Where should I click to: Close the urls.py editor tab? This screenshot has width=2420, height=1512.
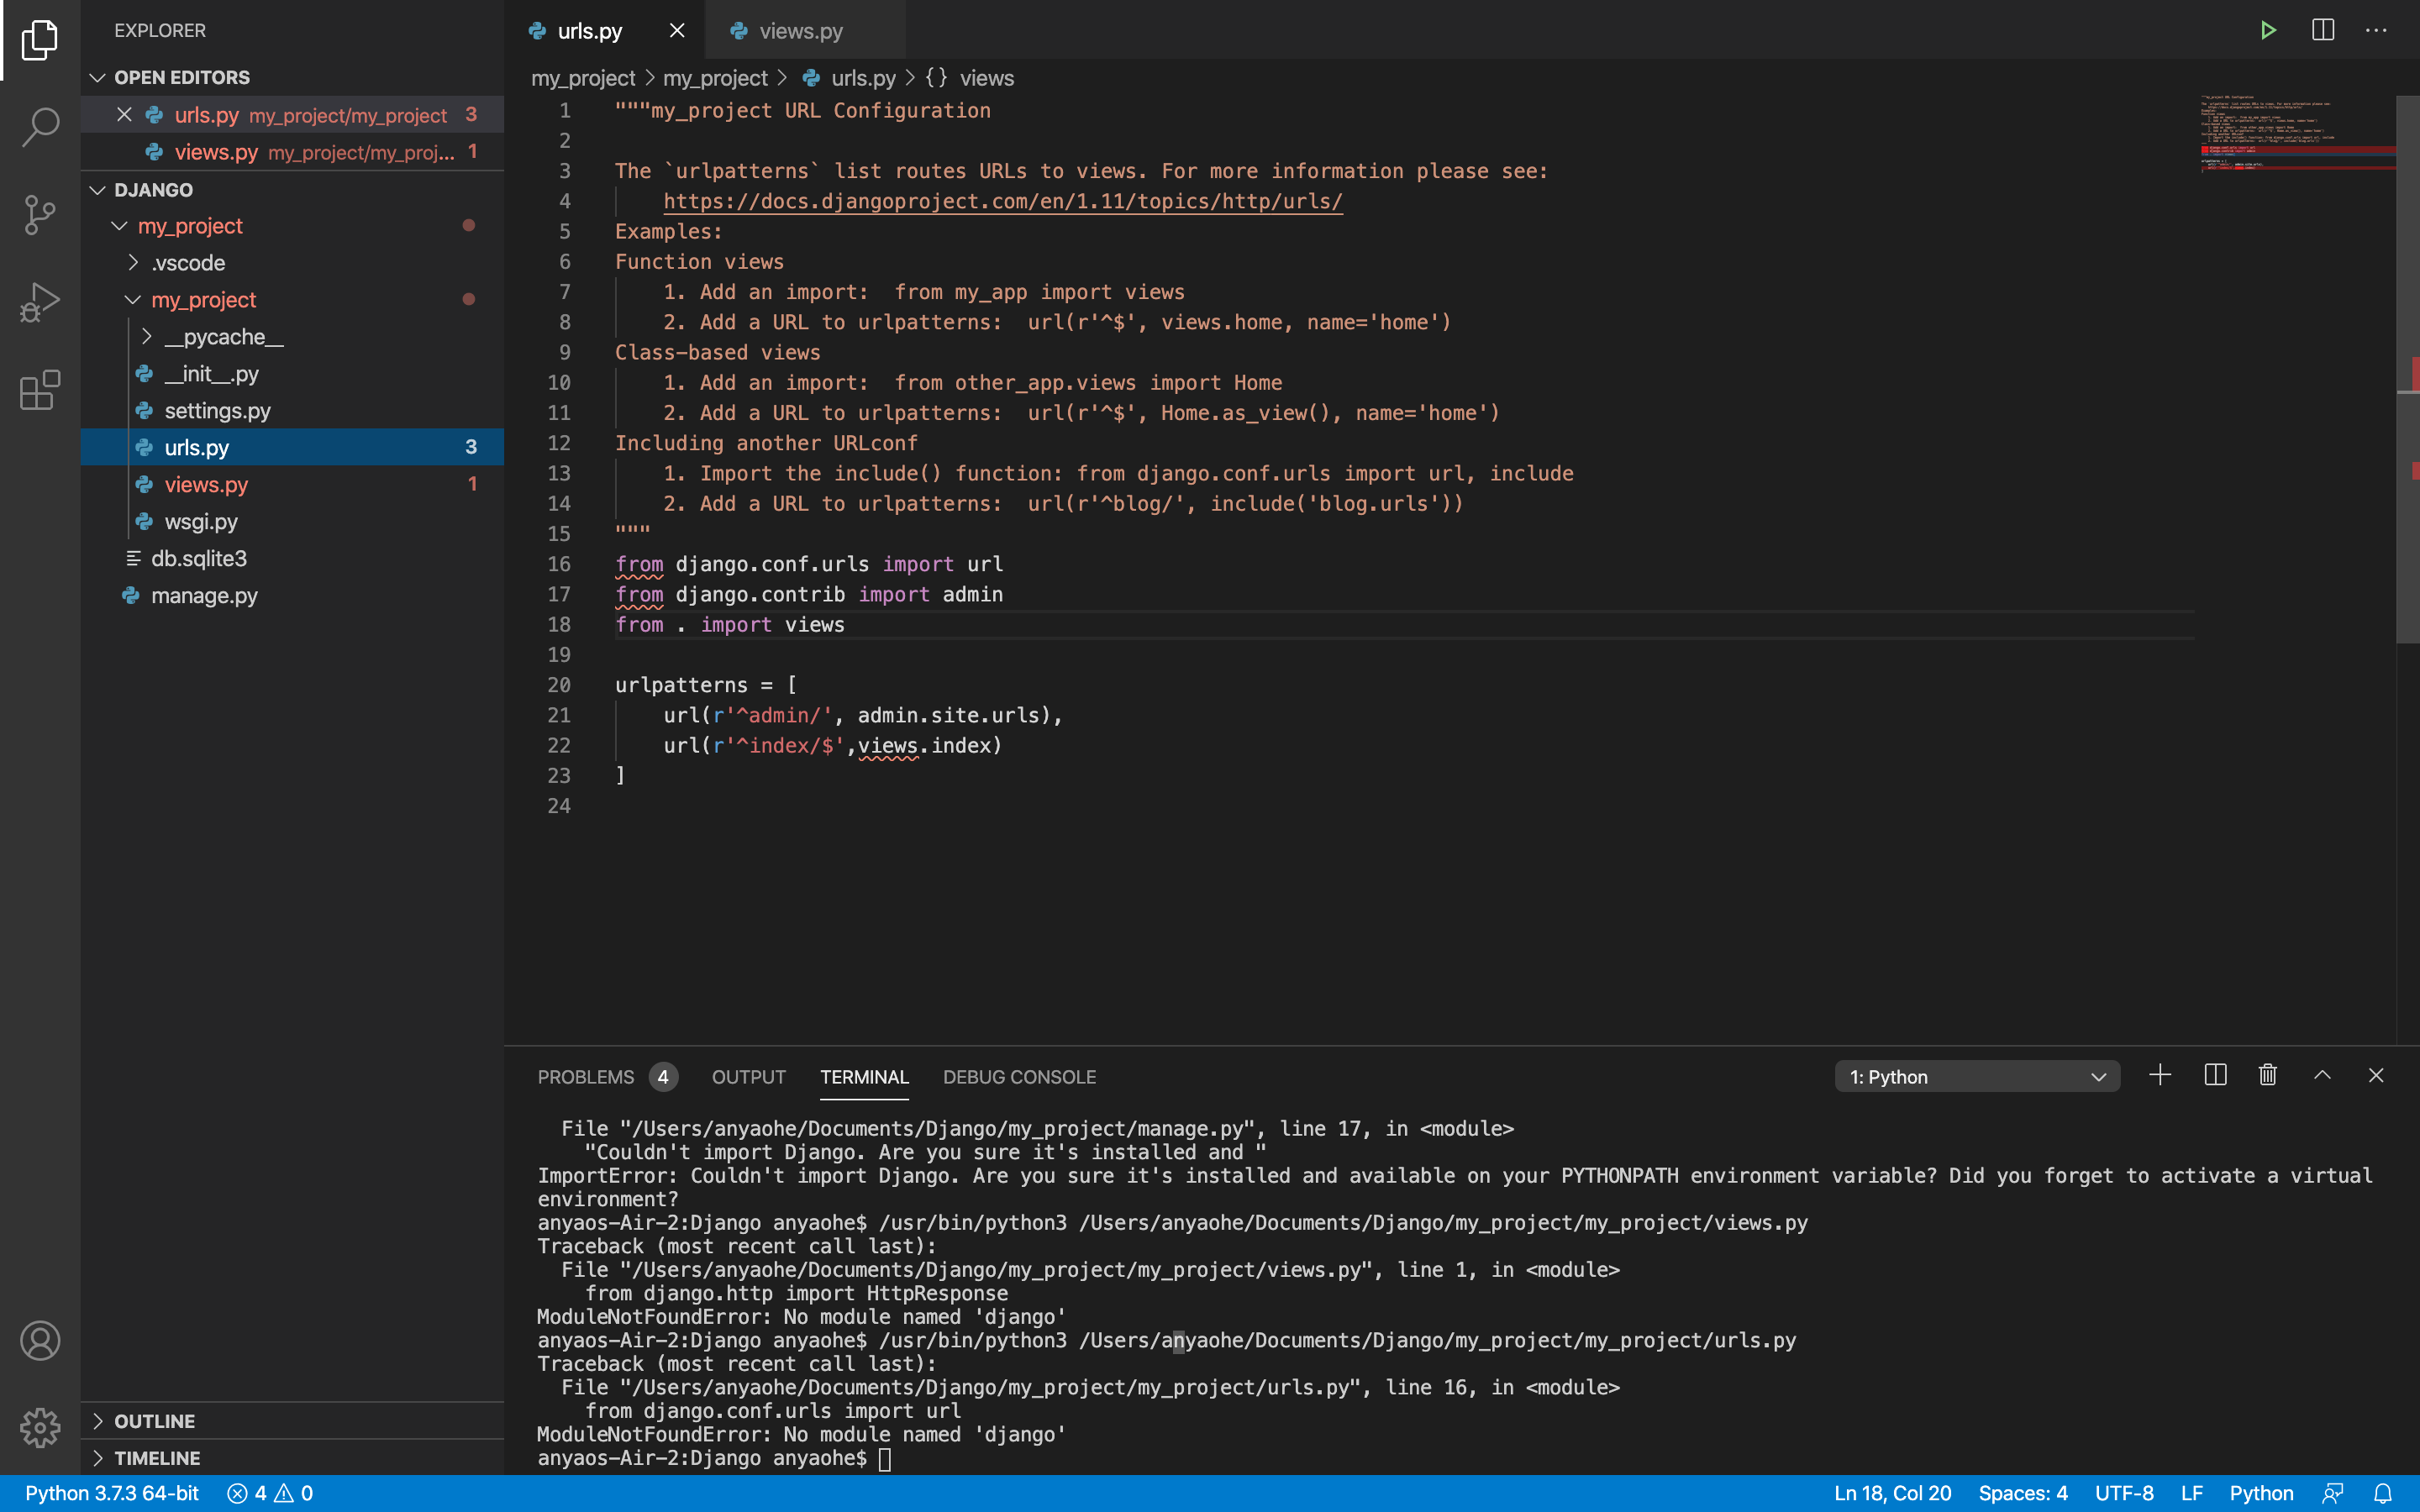point(677,30)
